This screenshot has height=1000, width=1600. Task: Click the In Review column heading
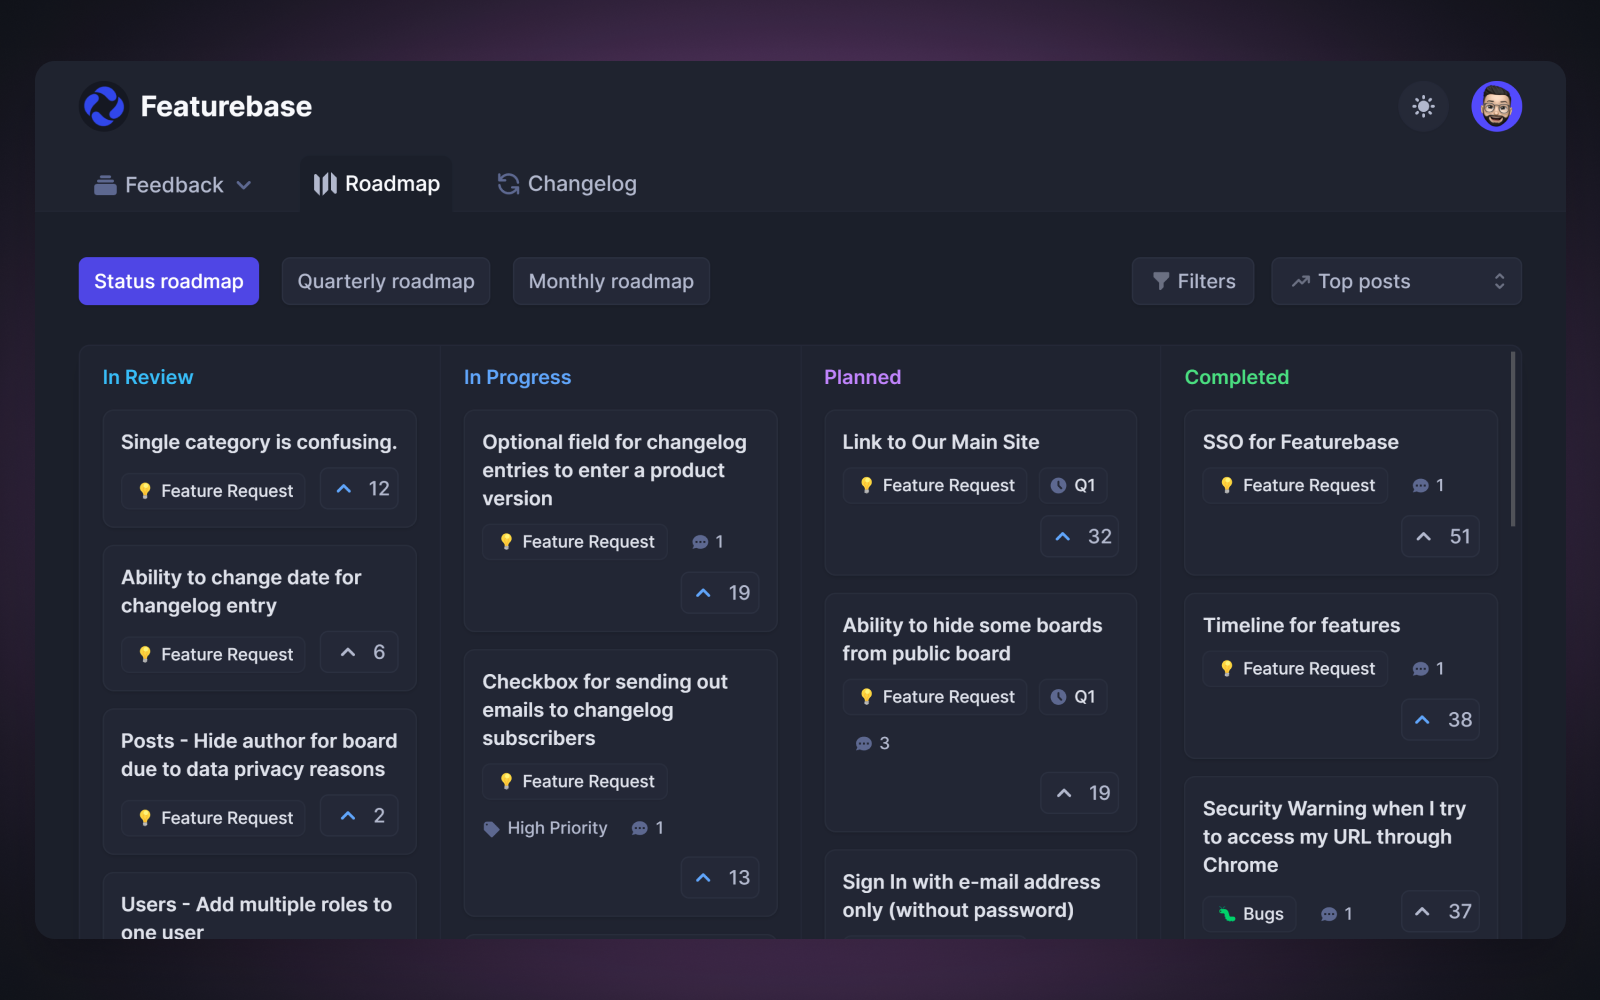(x=148, y=377)
